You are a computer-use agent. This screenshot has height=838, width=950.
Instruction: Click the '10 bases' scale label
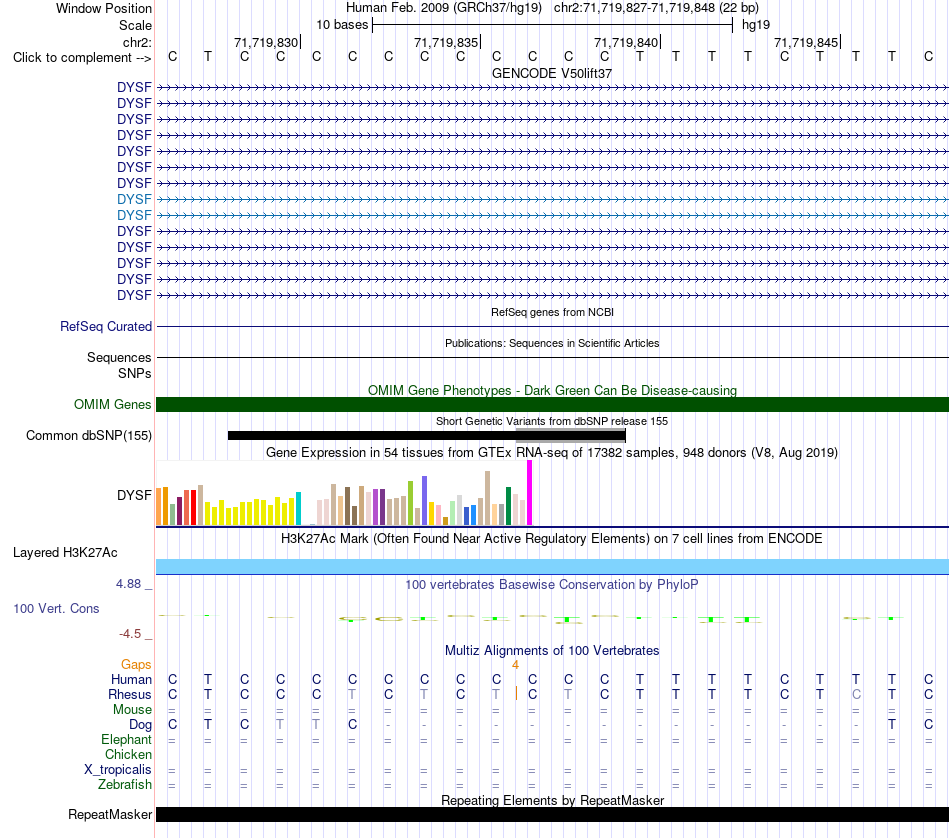[342, 25]
